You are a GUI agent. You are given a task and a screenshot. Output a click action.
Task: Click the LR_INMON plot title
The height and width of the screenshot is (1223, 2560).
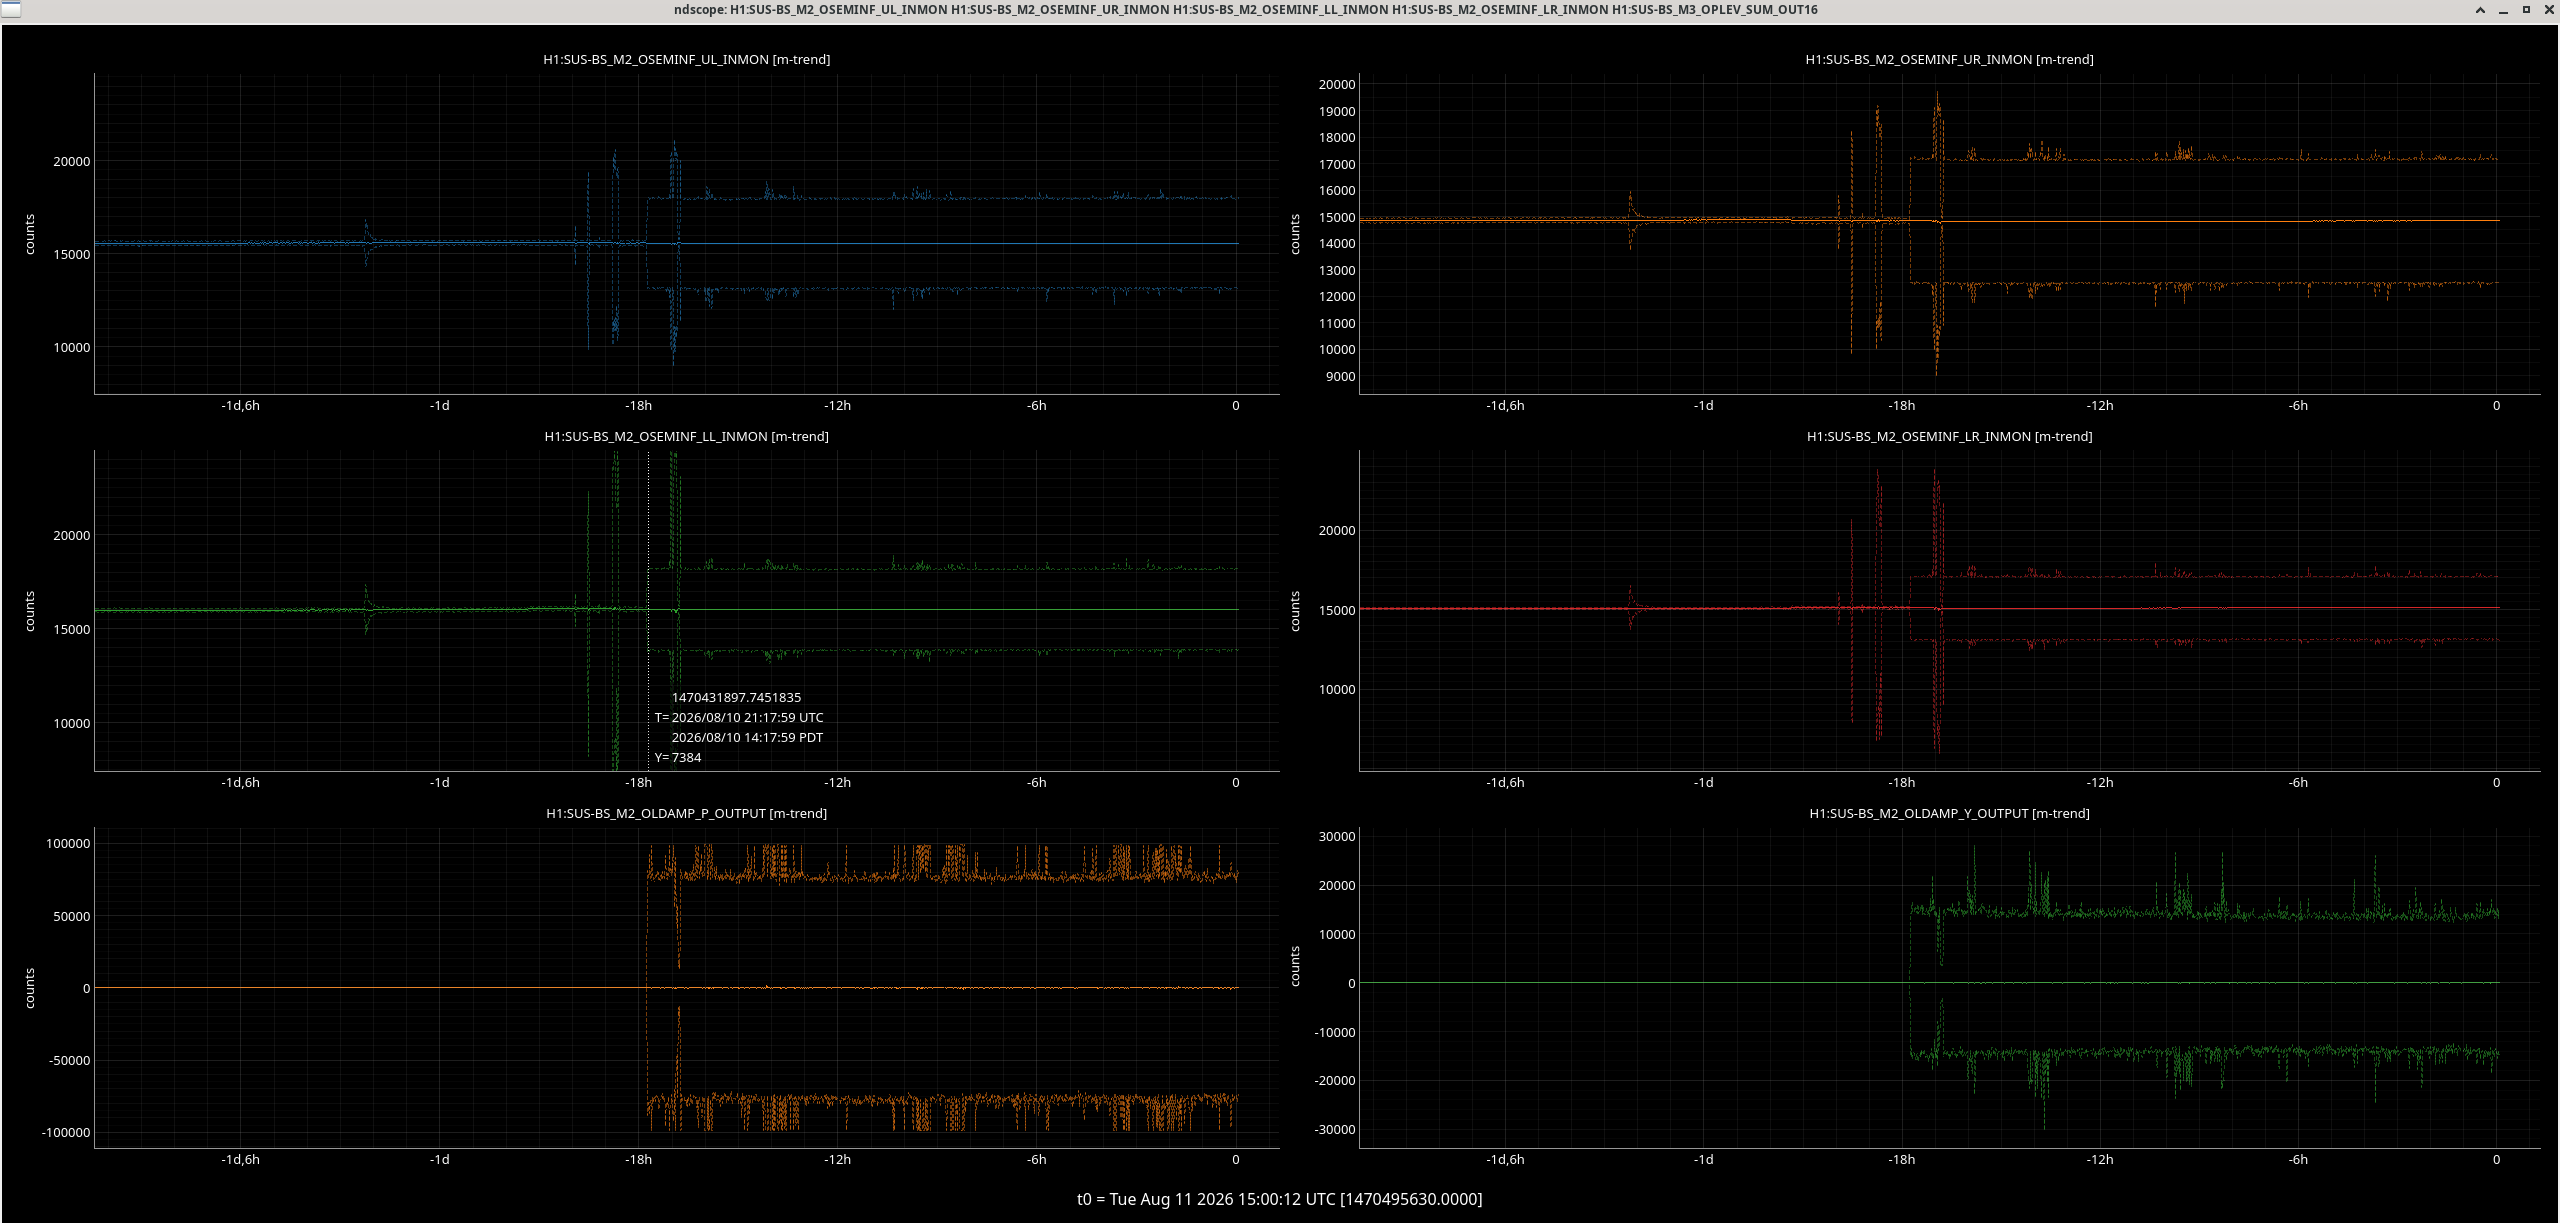1949,436
